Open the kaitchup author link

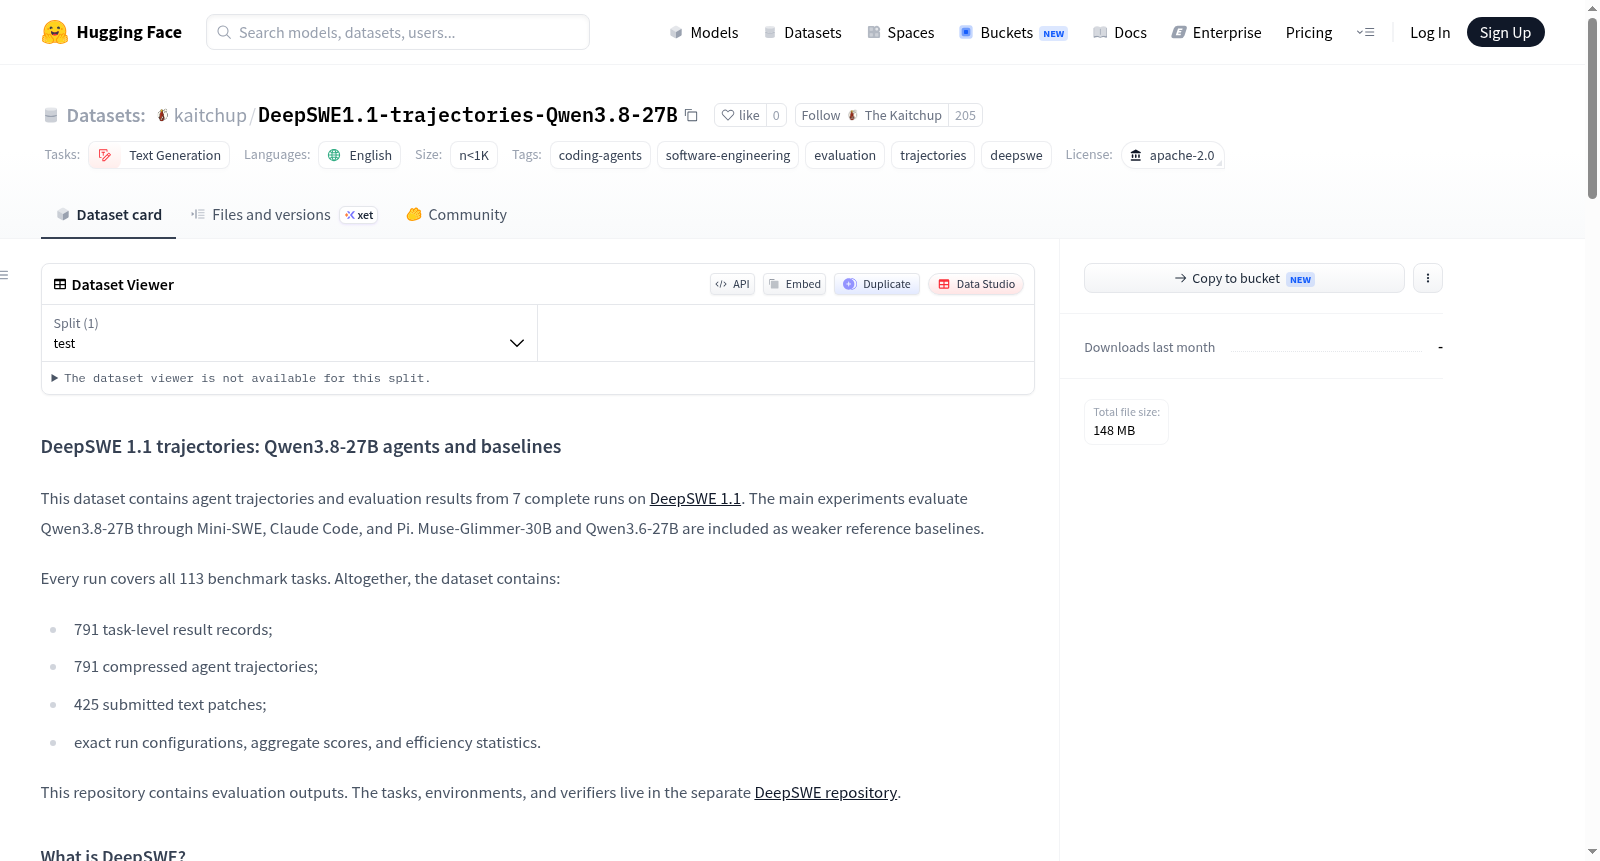[210, 115]
